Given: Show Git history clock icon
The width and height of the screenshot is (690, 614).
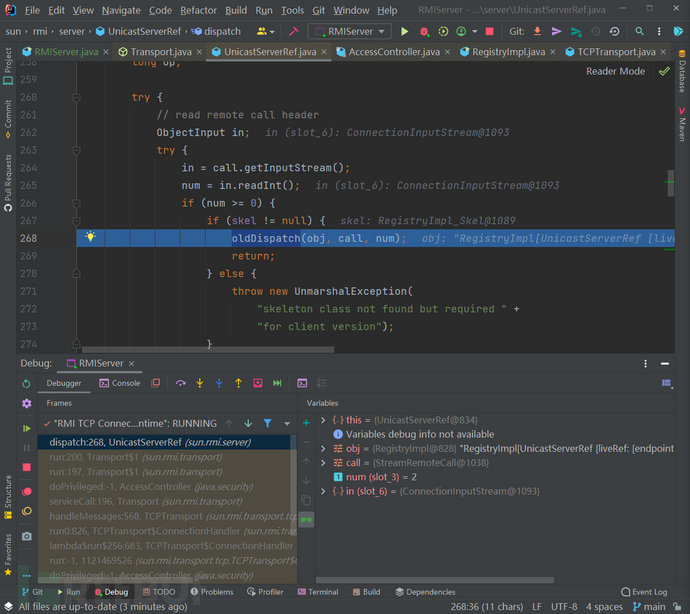Looking at the screenshot, I should click(x=595, y=31).
